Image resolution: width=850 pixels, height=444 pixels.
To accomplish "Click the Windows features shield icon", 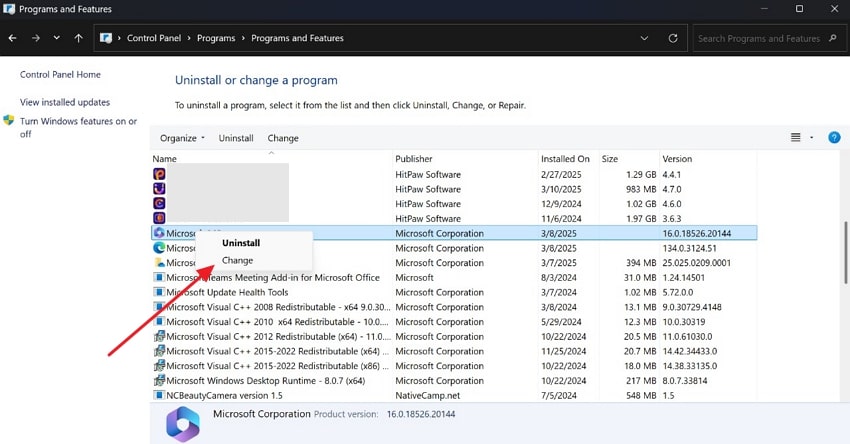I will 9,121.
